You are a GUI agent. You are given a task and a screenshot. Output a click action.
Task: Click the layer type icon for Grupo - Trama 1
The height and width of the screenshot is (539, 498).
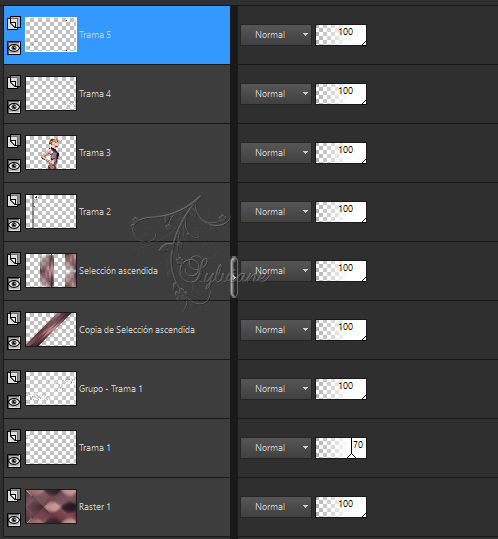14,377
